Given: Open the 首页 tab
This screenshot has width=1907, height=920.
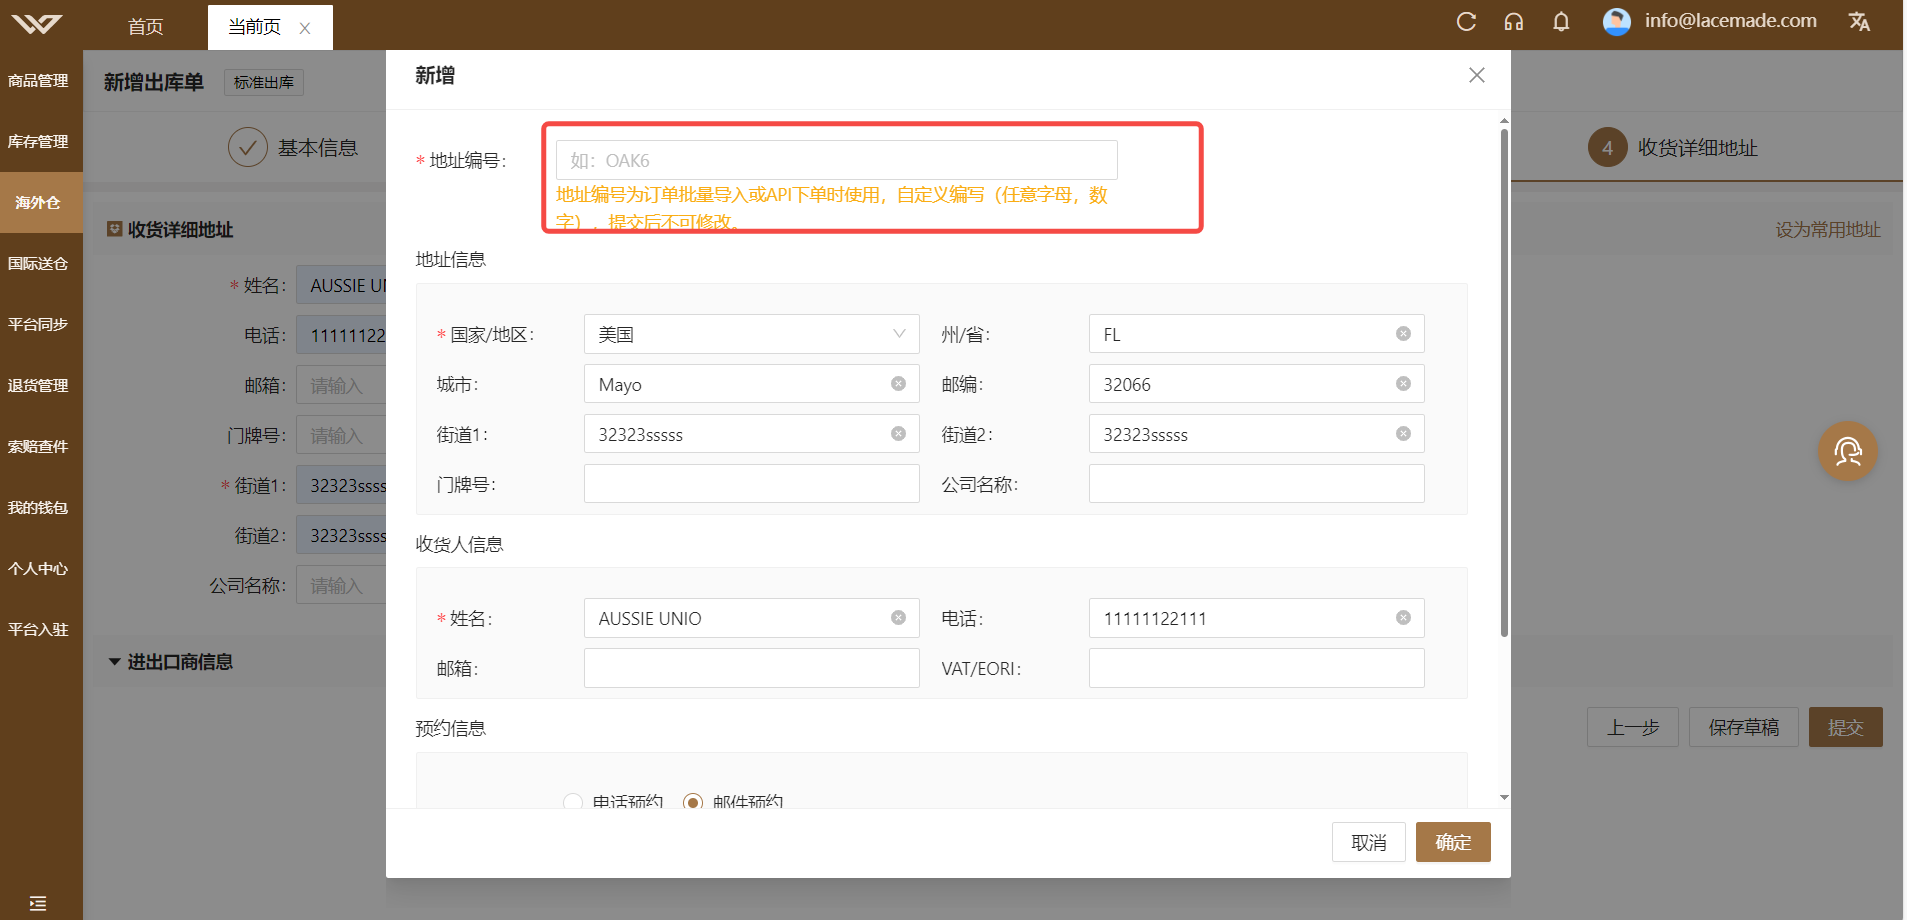Looking at the screenshot, I should (146, 27).
